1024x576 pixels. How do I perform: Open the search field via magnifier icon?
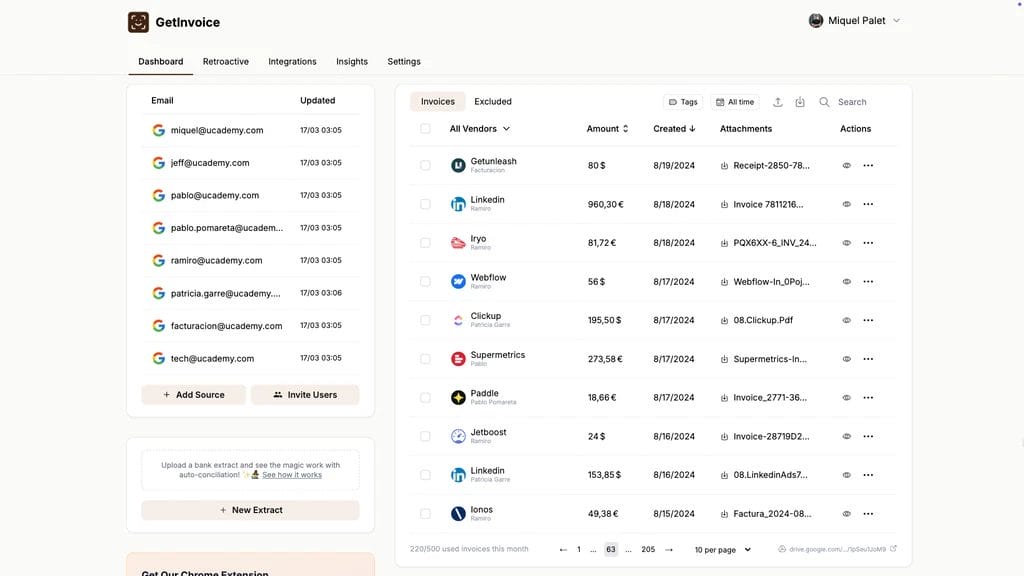tap(824, 101)
